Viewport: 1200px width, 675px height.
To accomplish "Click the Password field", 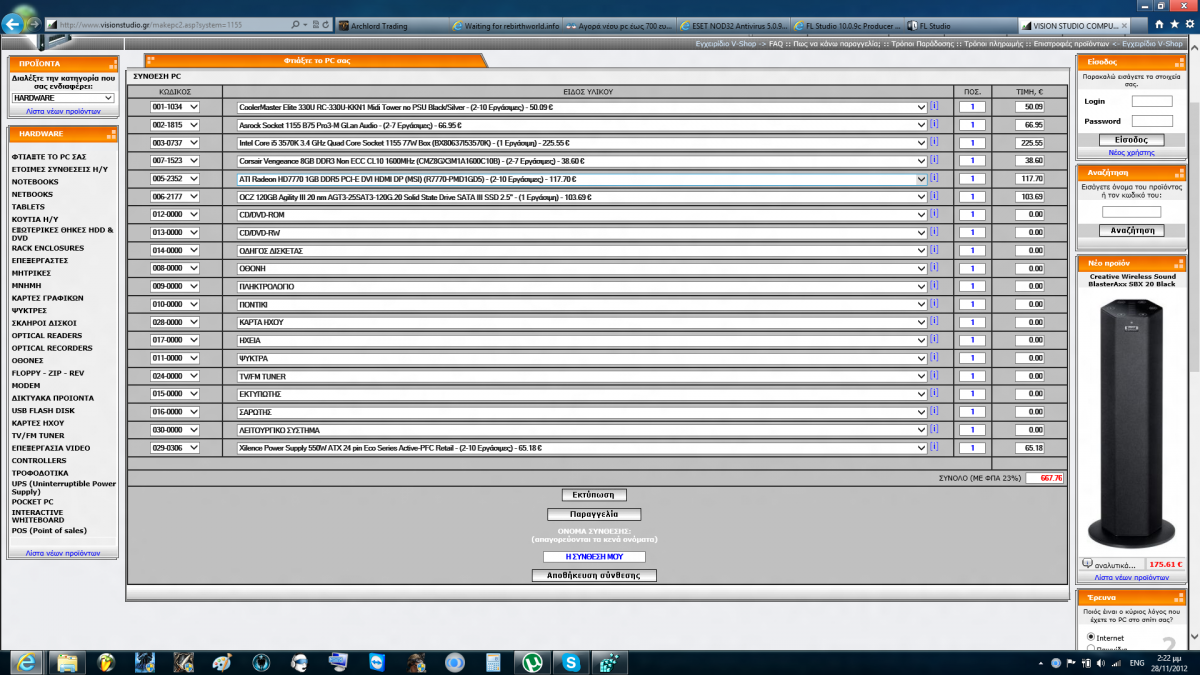I will tap(1152, 121).
